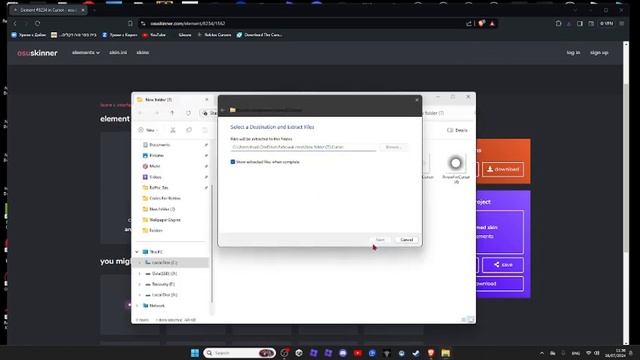Close the New folder (7) Explorer tab
This screenshot has height=360, width=640.
[207, 100]
